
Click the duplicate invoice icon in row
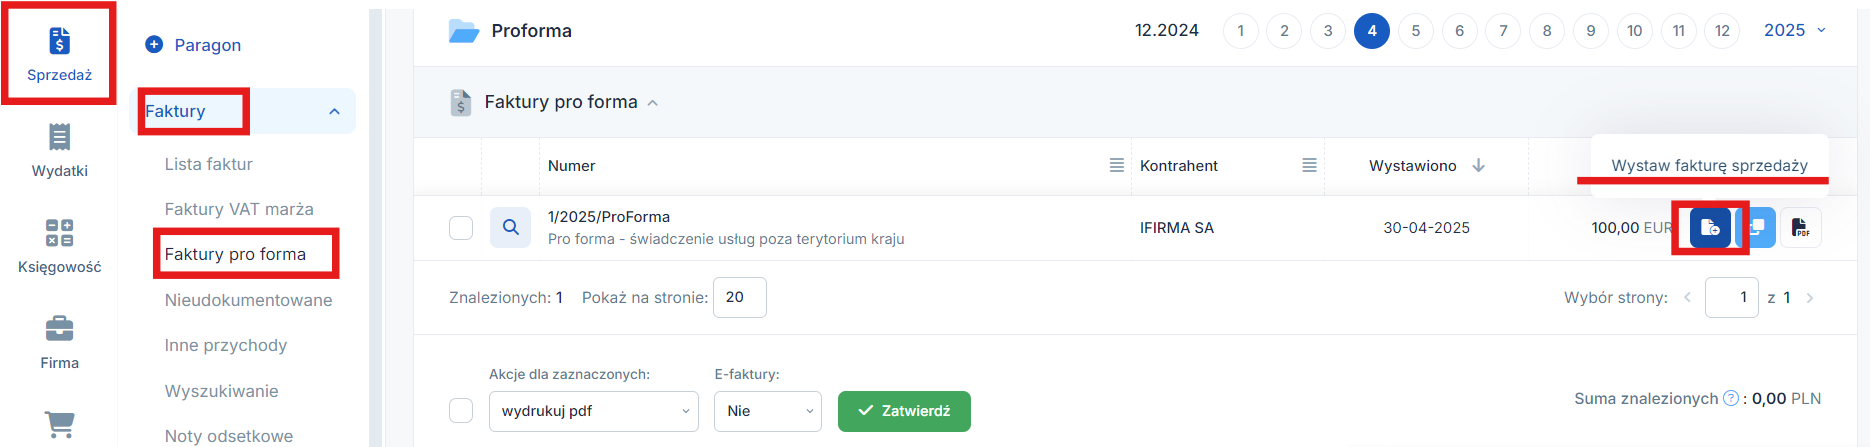point(1757,227)
